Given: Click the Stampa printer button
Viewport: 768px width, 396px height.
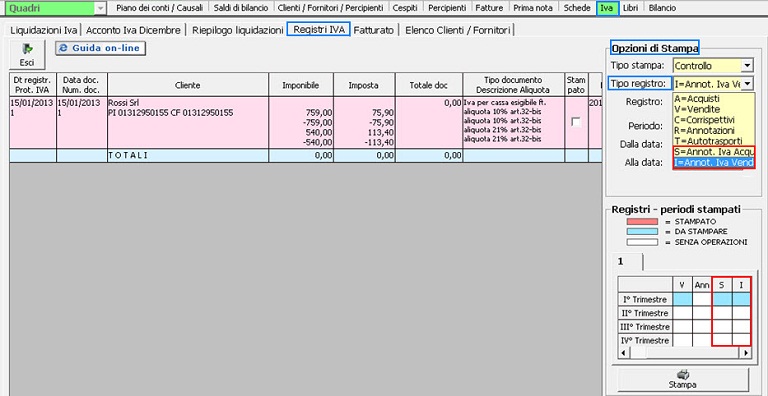Looking at the screenshot, I should coord(683,379).
